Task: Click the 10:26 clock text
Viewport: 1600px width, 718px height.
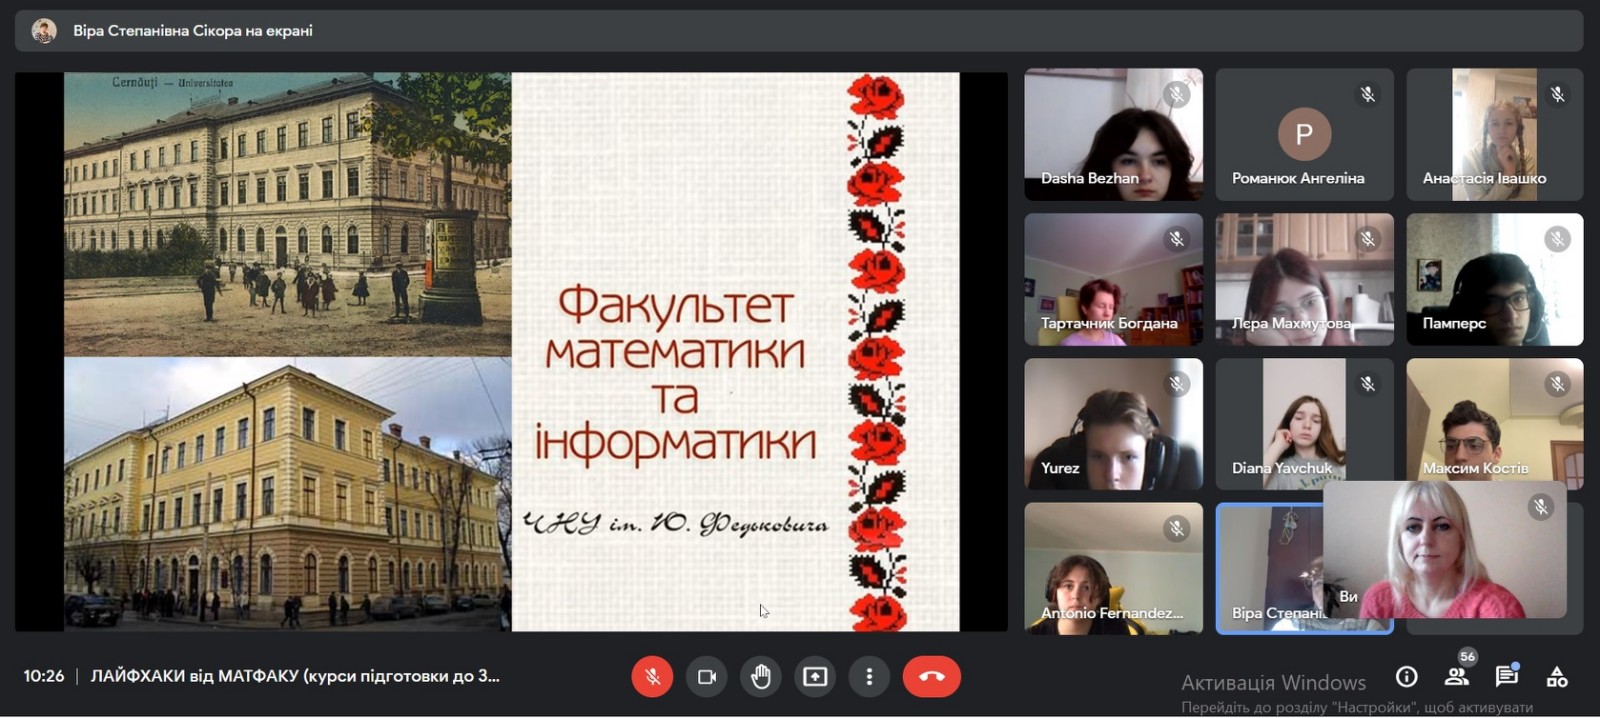Action: pos(44,677)
